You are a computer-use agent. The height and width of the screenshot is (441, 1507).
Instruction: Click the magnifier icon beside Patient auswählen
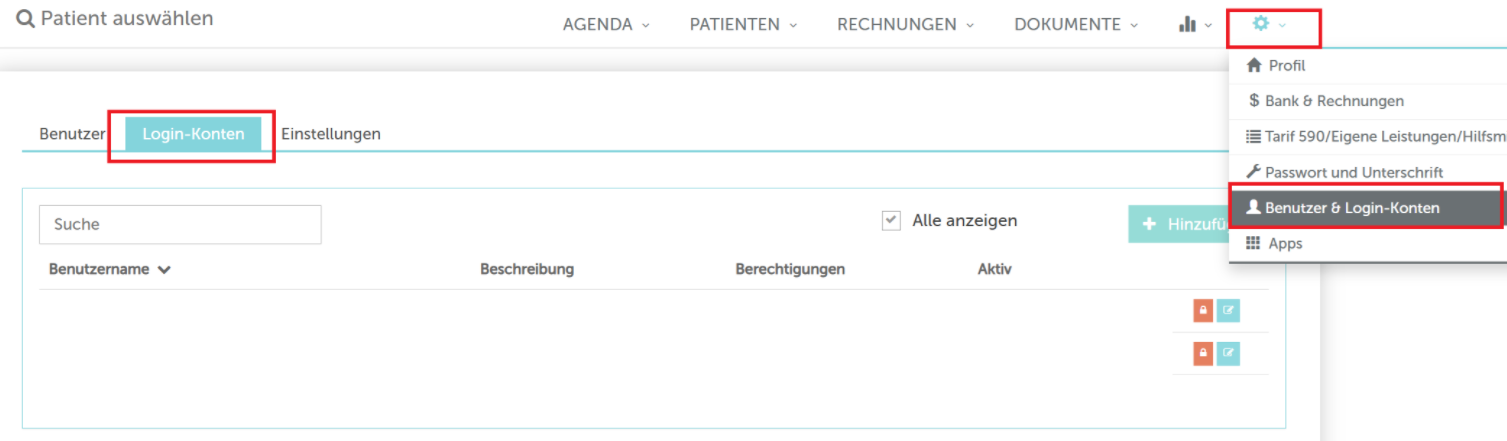pyautogui.click(x=25, y=20)
